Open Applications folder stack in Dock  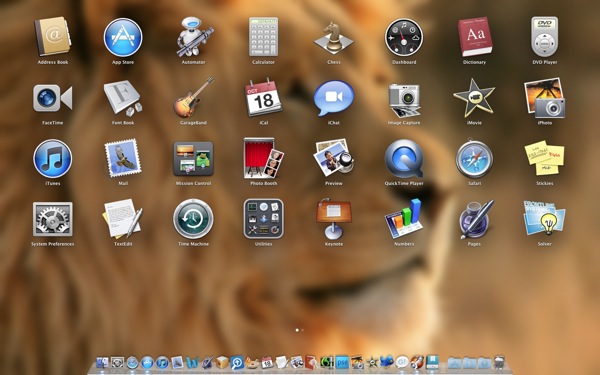[455, 363]
